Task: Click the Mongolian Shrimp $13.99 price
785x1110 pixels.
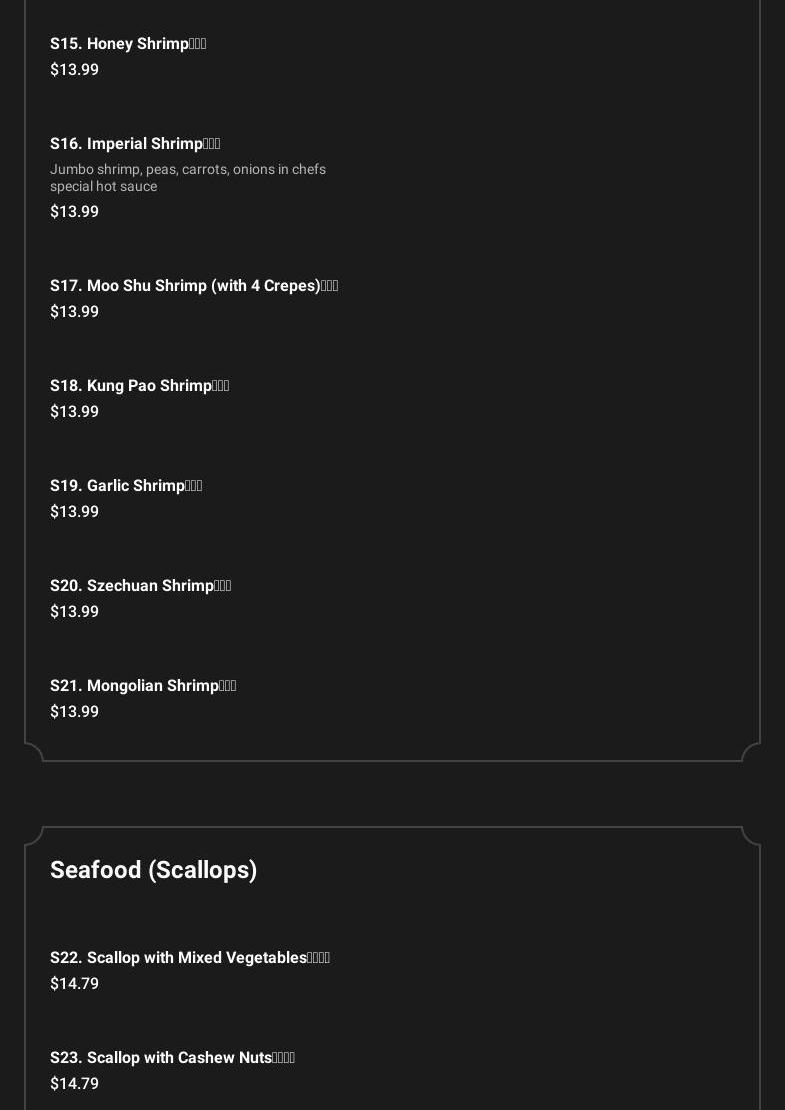Action: pos(74,711)
